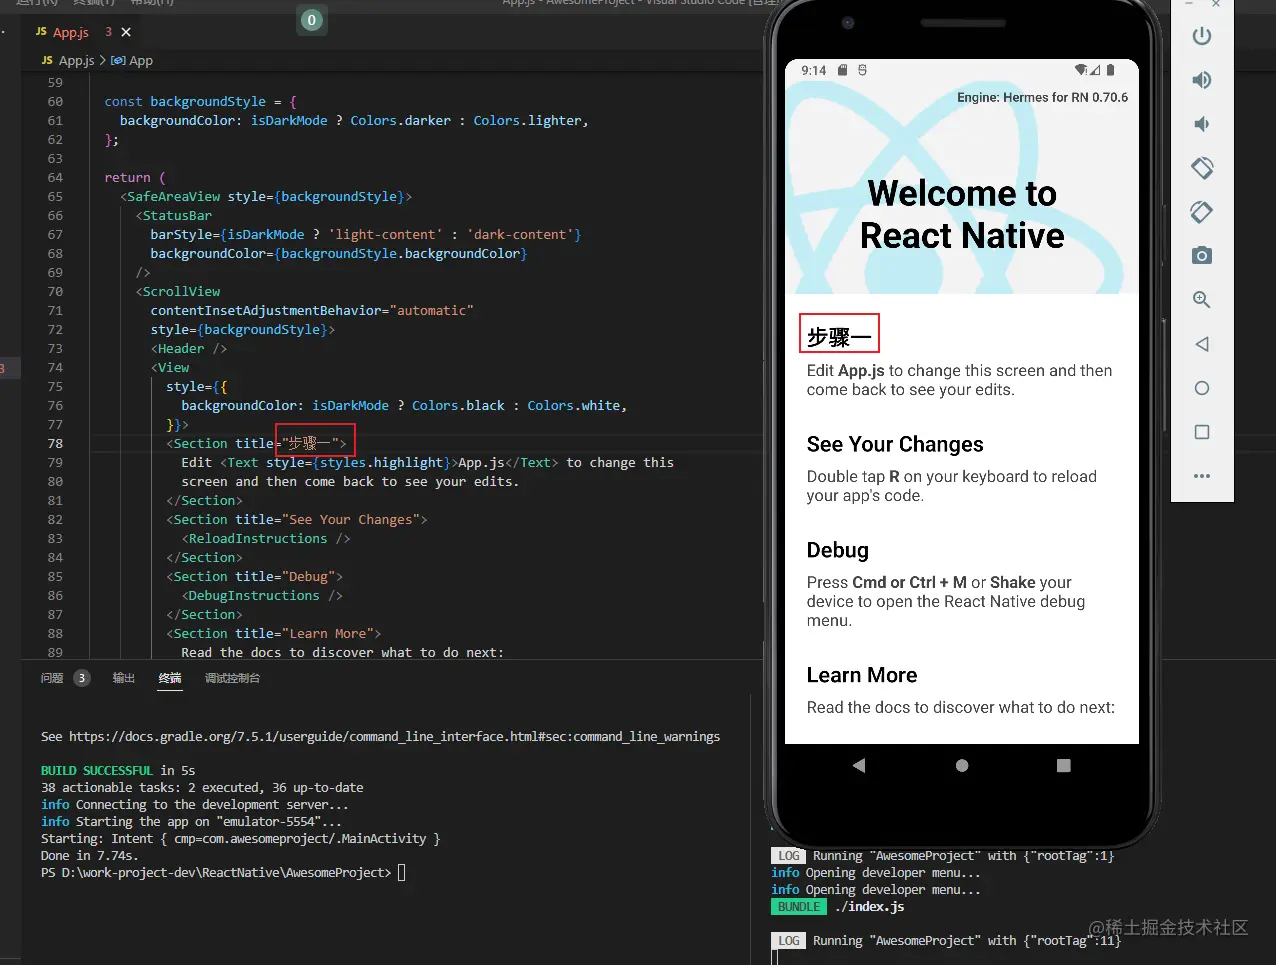1276x965 pixels.
Task: Tap the 步骤一 heading in the phone app
Action: pyautogui.click(x=839, y=337)
